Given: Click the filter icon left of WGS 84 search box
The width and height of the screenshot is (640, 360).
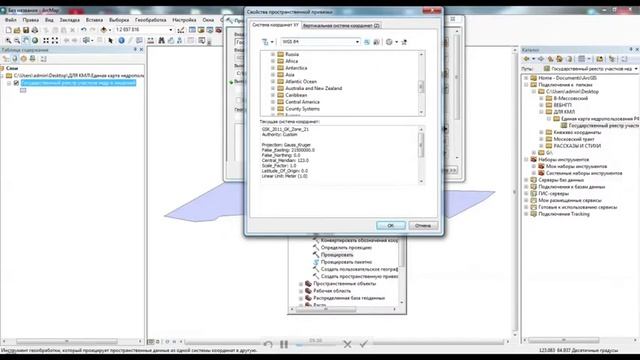Looking at the screenshot, I should point(265,42).
